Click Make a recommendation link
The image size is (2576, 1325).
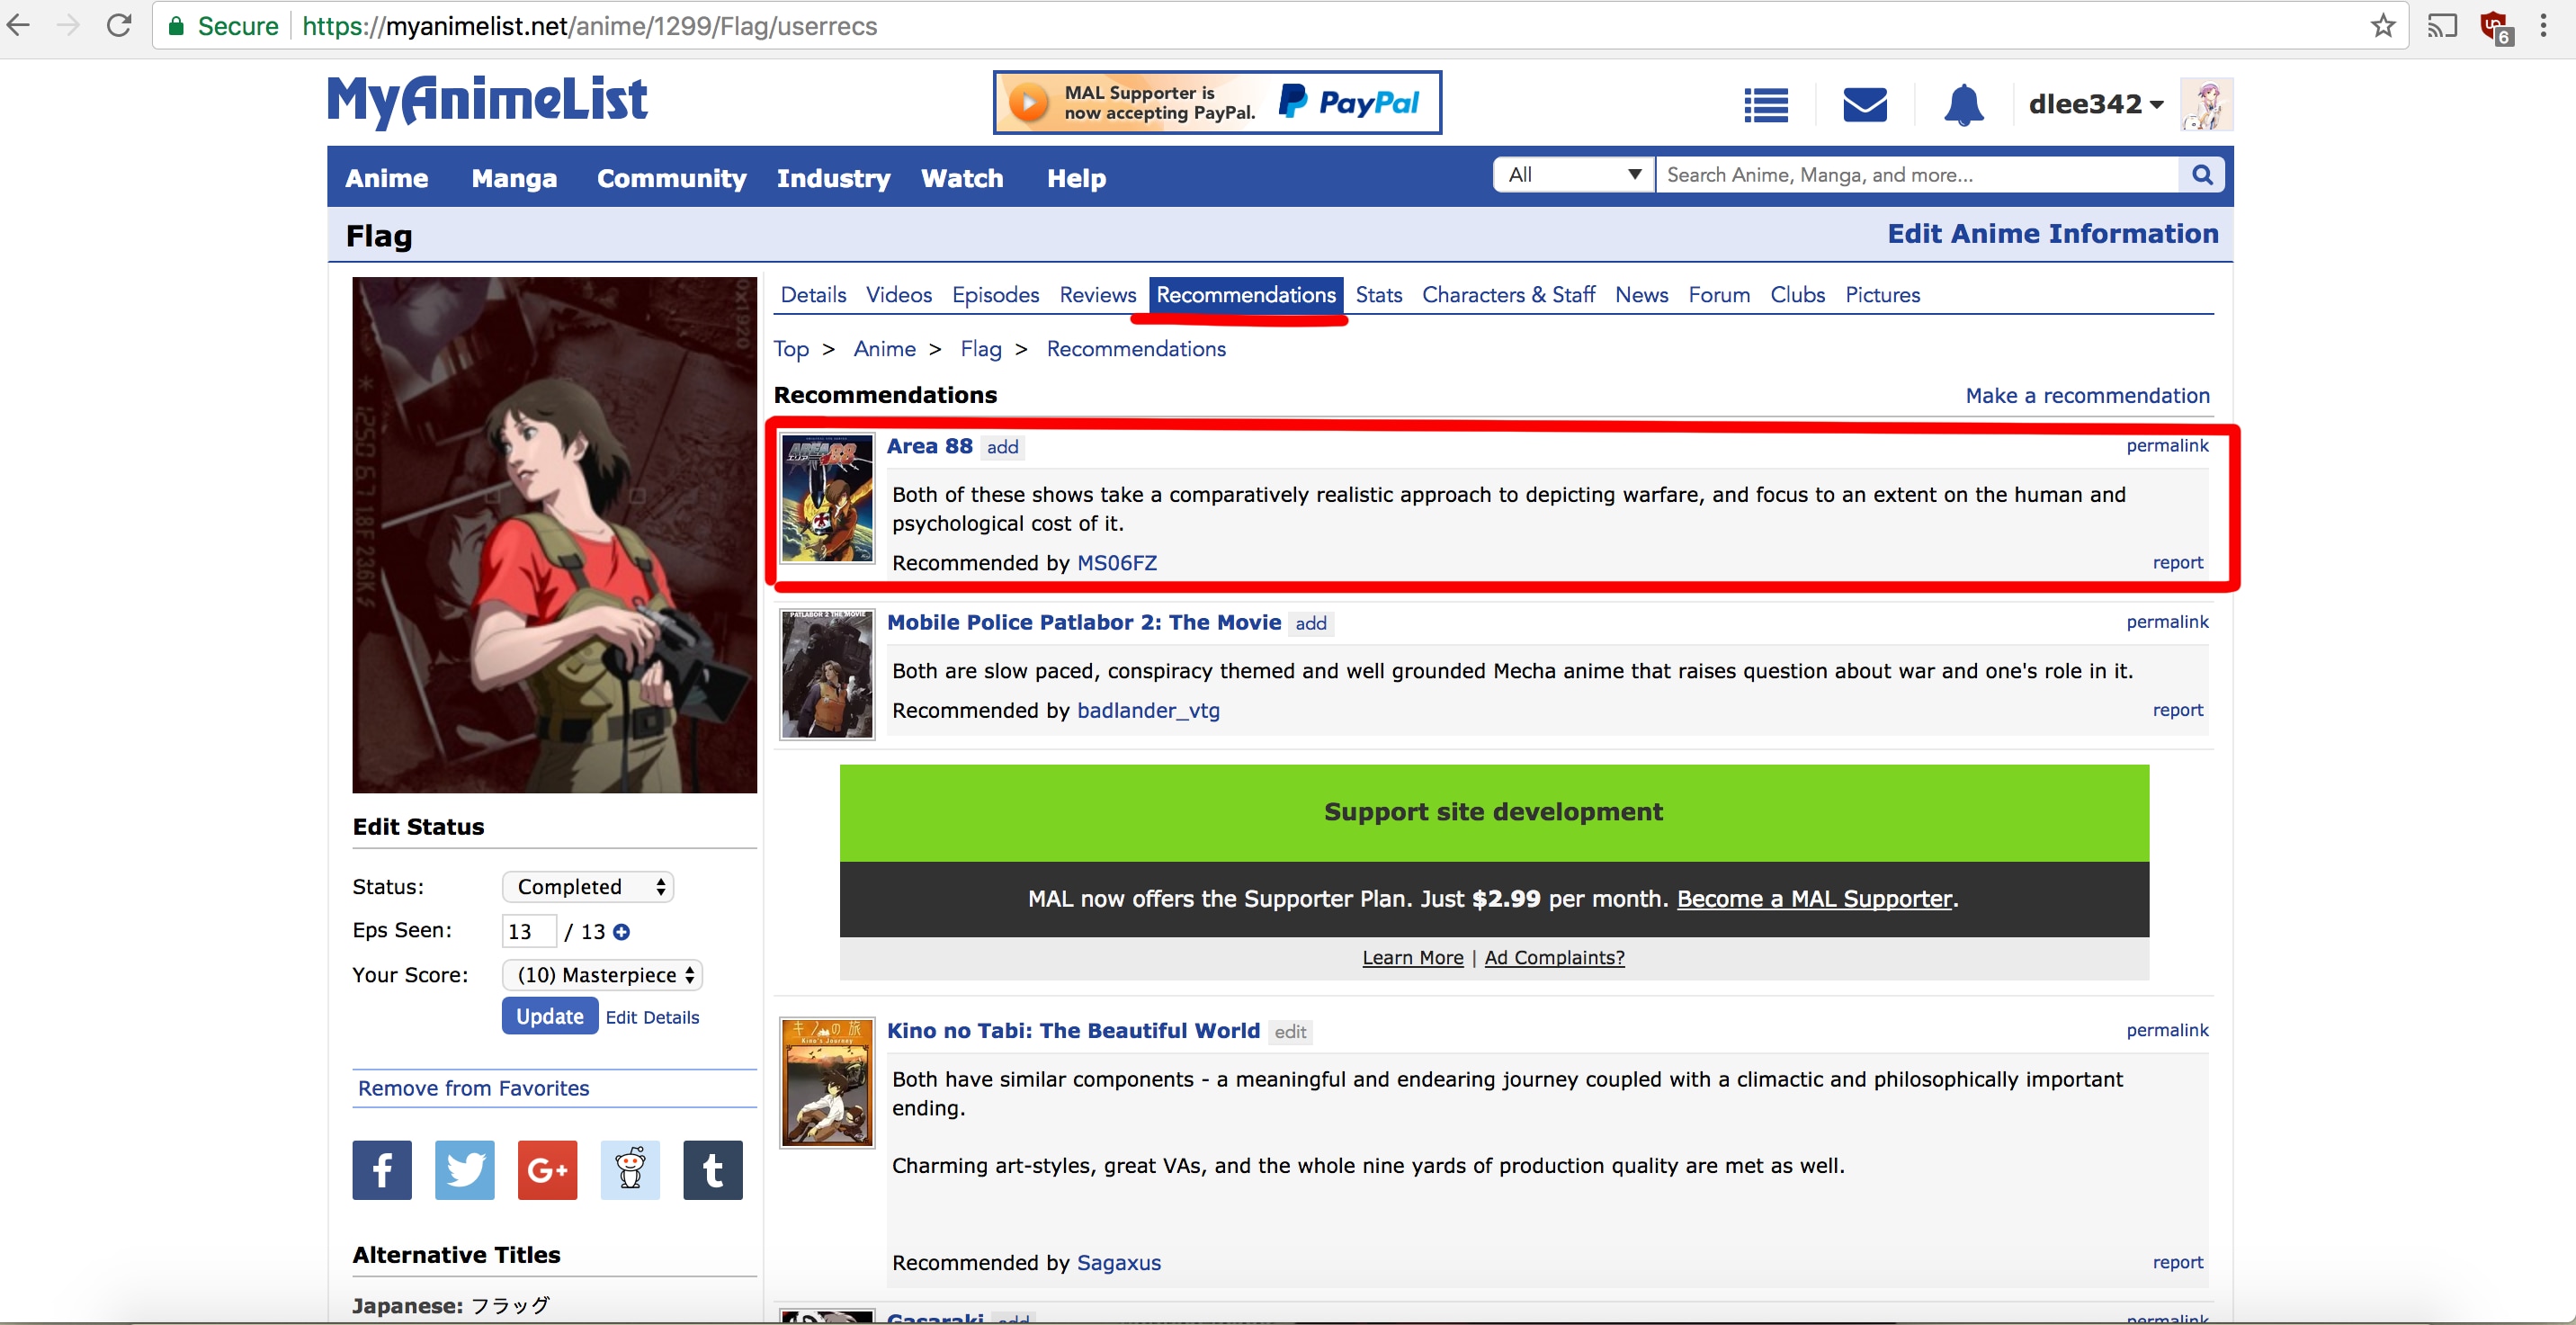[x=2088, y=396]
